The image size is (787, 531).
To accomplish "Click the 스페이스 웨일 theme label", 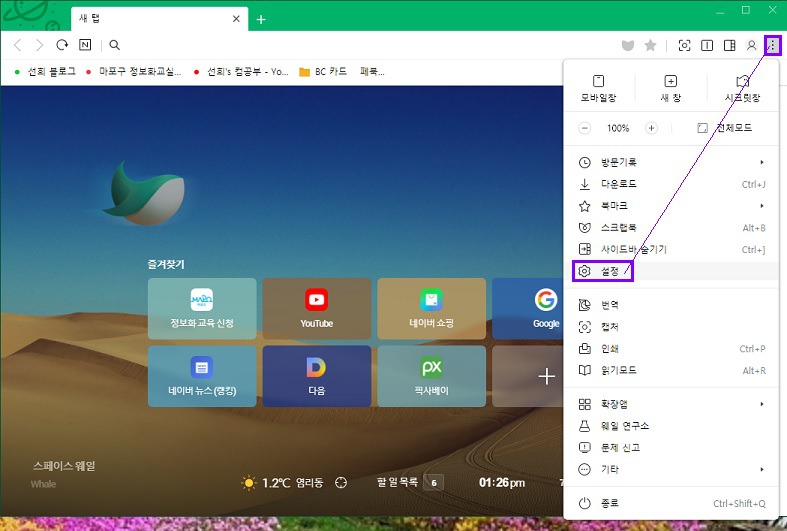I will point(64,466).
